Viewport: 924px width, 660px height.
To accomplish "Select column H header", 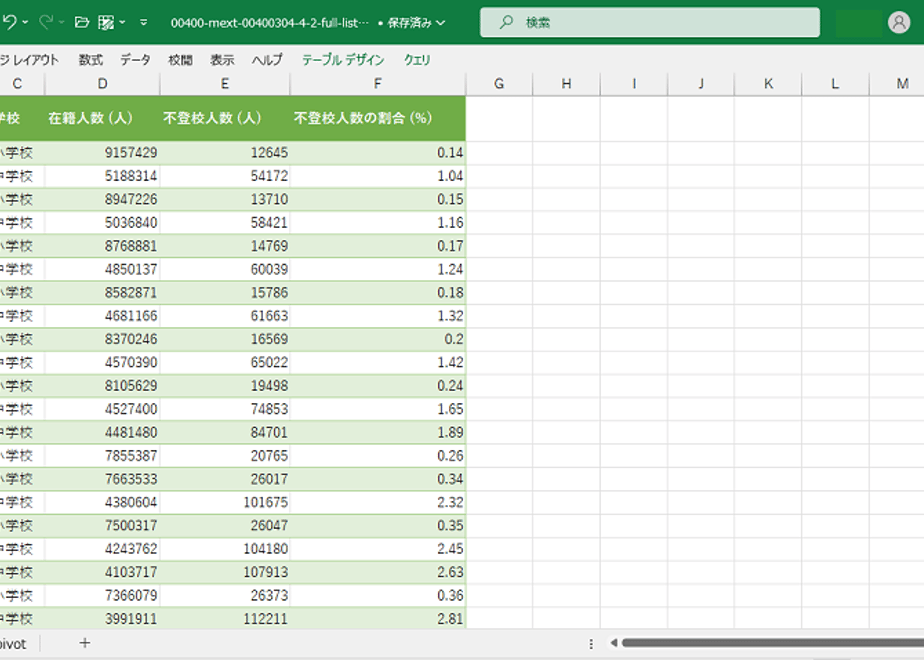I will [x=566, y=84].
